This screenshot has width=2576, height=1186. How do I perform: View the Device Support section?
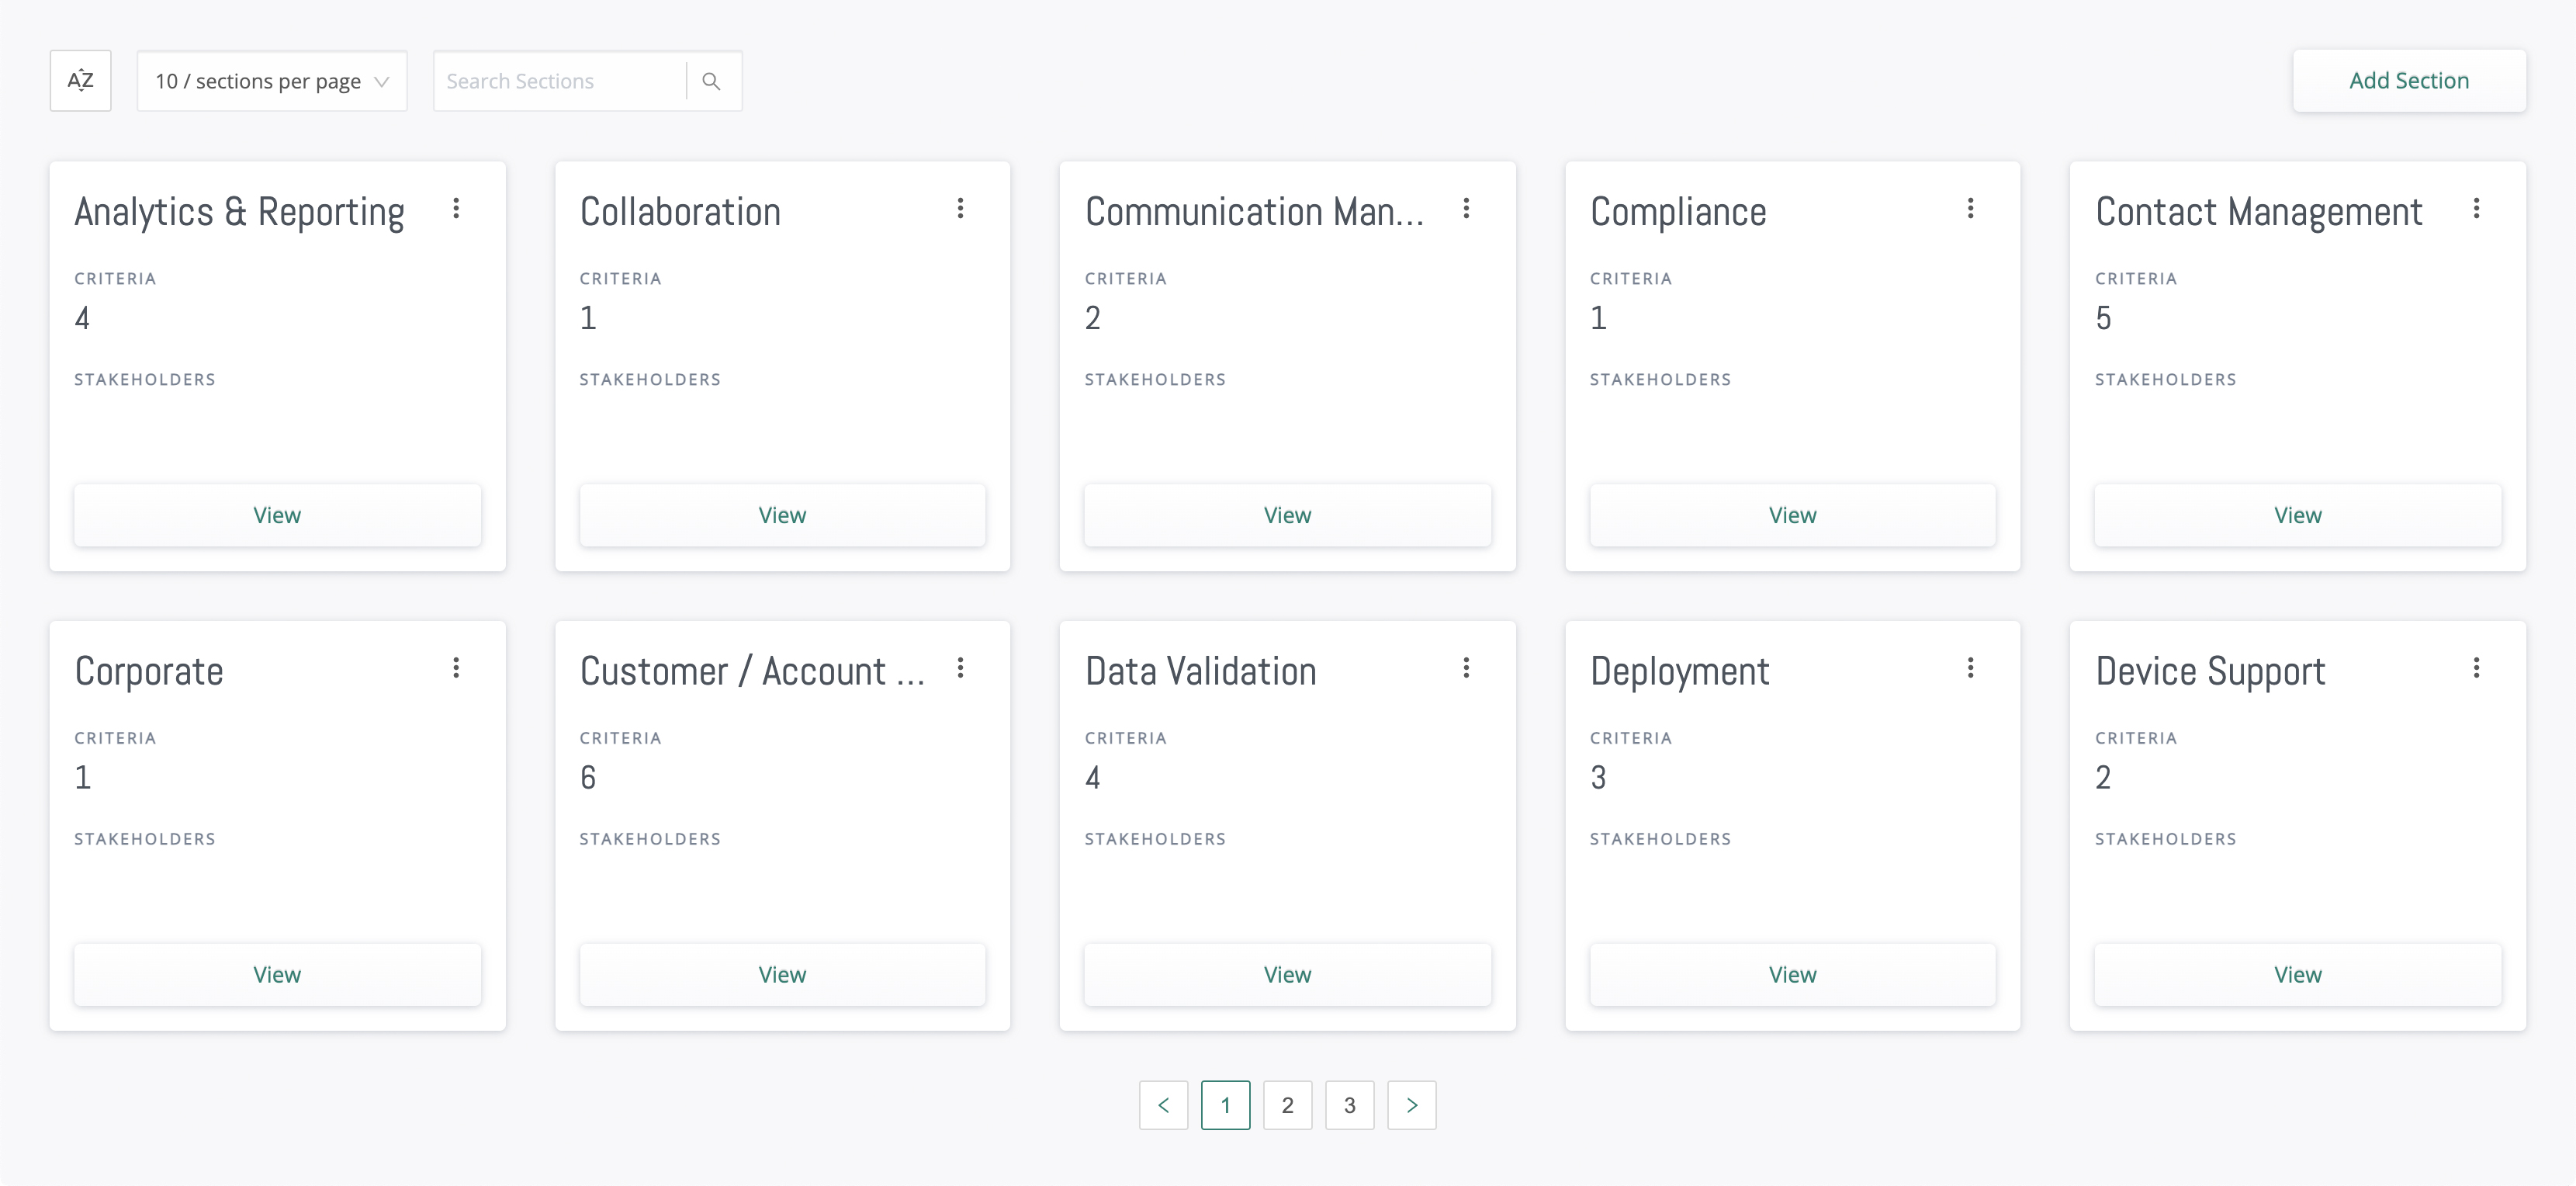(2298, 975)
